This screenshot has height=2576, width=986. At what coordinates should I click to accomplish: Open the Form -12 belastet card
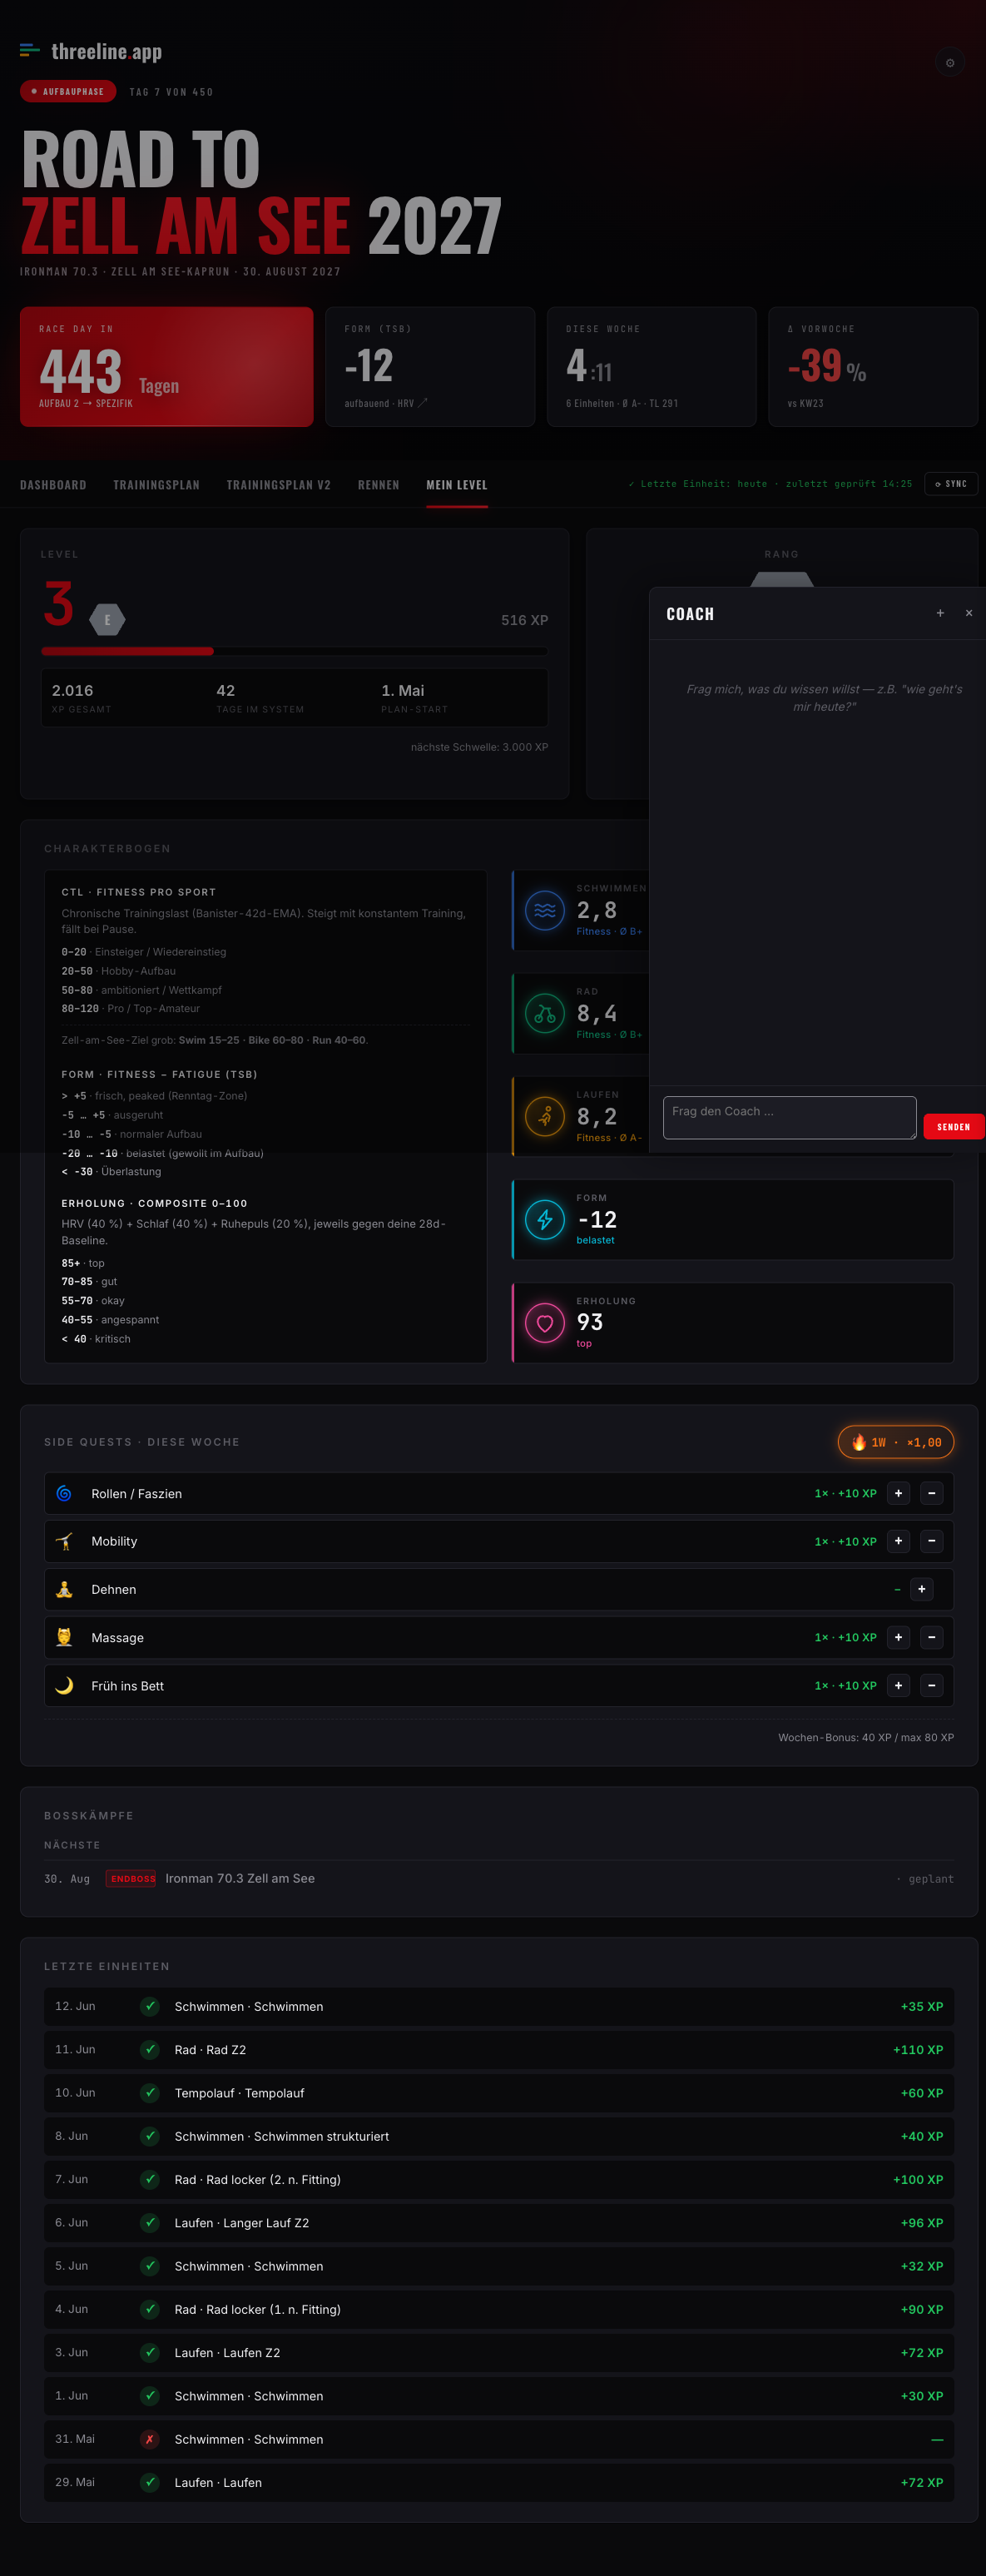point(732,1219)
